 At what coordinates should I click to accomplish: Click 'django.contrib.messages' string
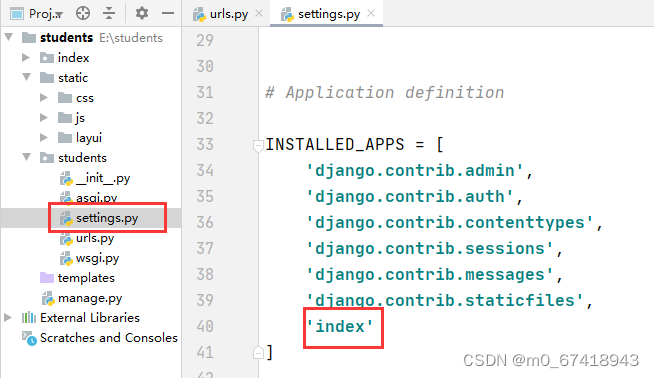pos(430,275)
